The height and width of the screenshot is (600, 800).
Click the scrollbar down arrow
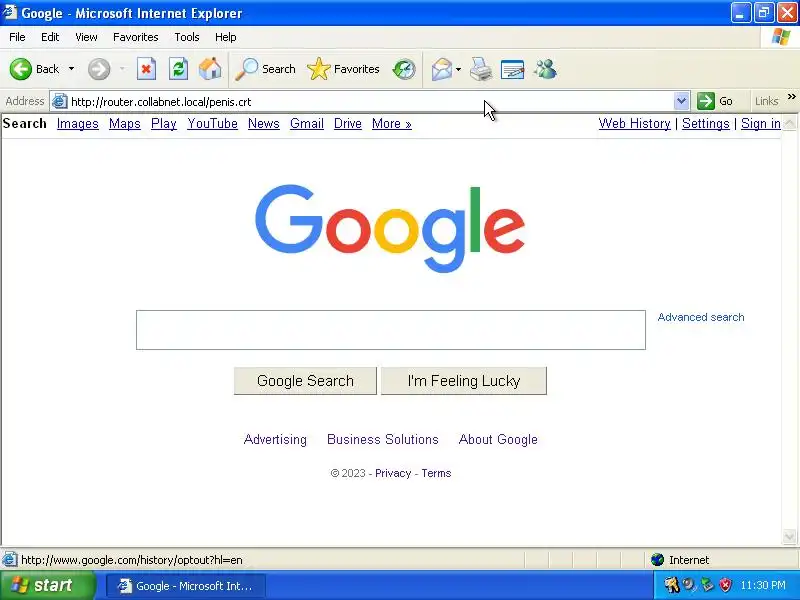[789, 537]
